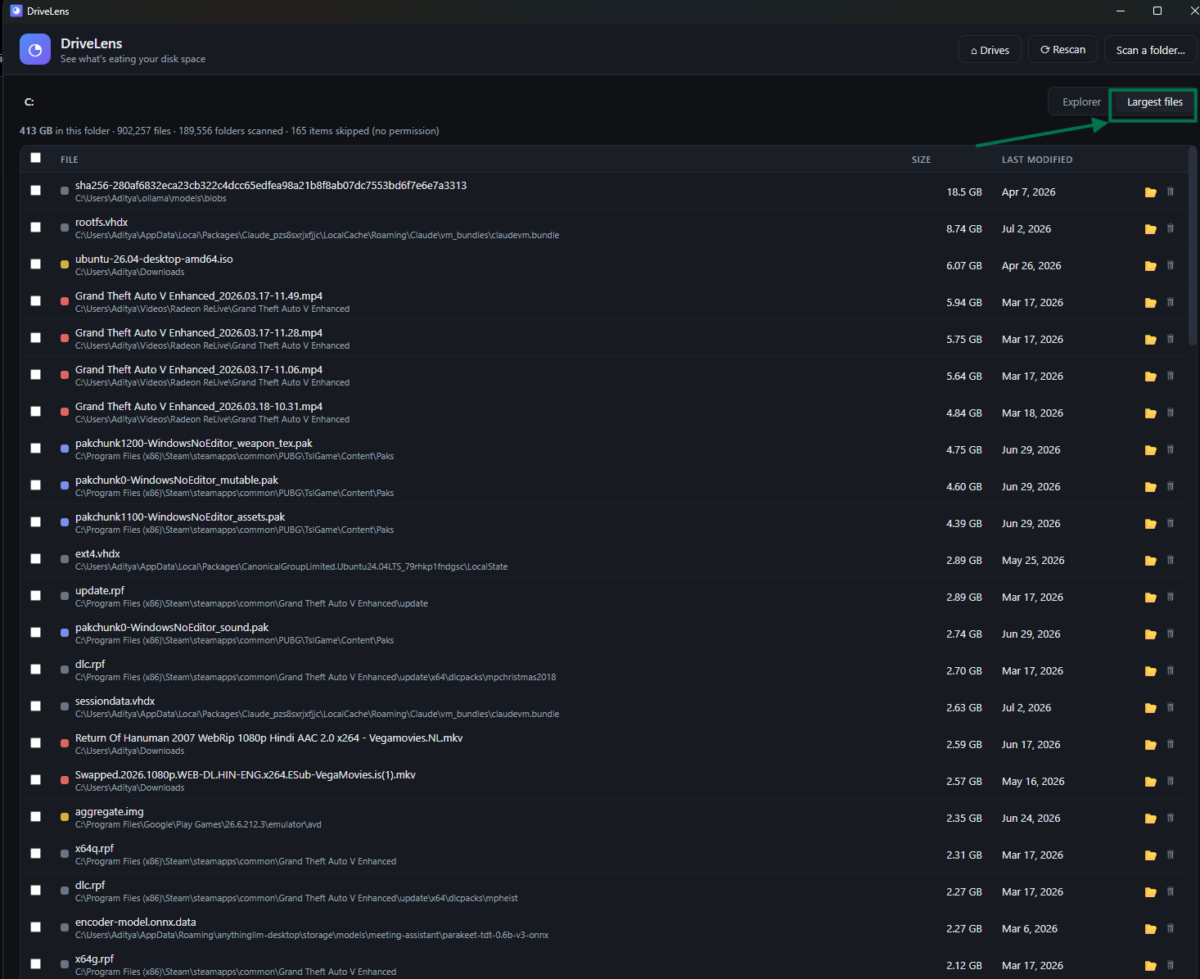Open folder for Return Of Hanuman 2007 mkv
Image resolution: width=1200 pixels, height=979 pixels.
[1151, 745]
